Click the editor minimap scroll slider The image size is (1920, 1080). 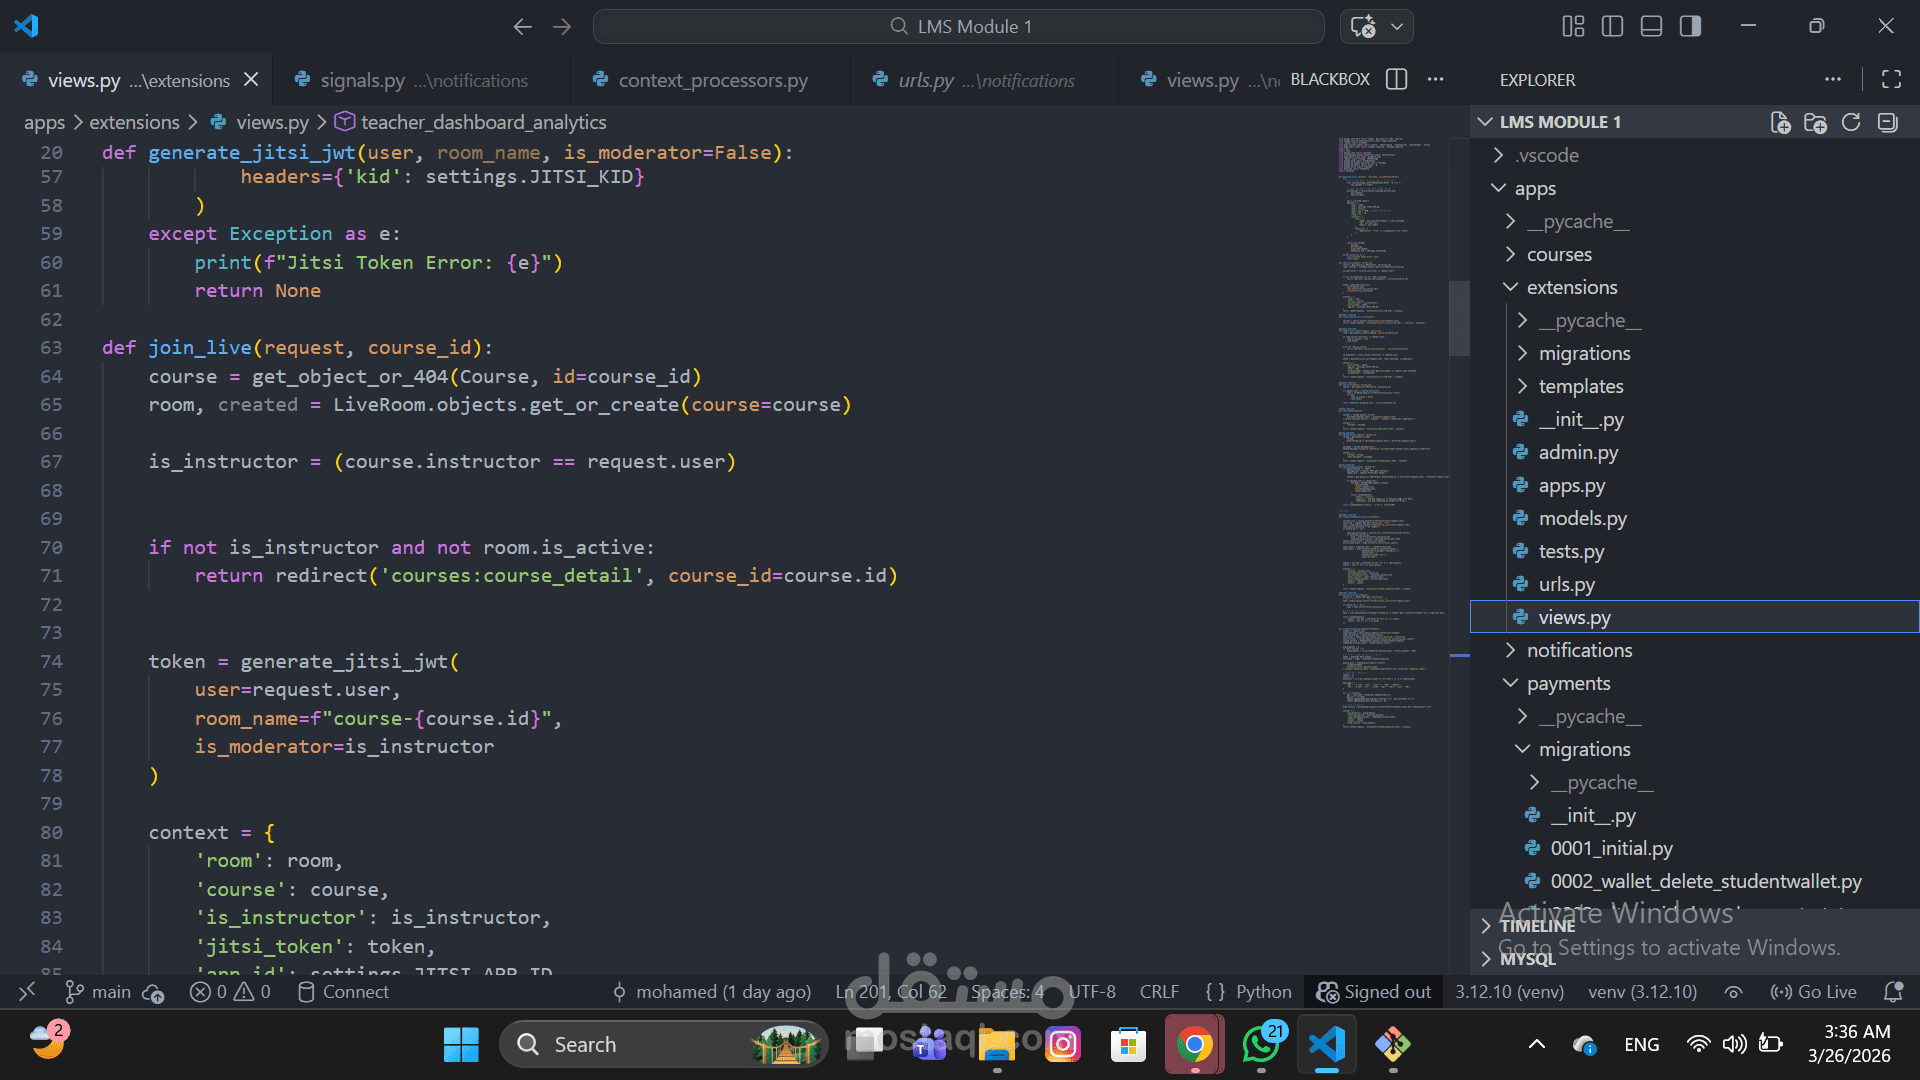pyautogui.click(x=1459, y=318)
